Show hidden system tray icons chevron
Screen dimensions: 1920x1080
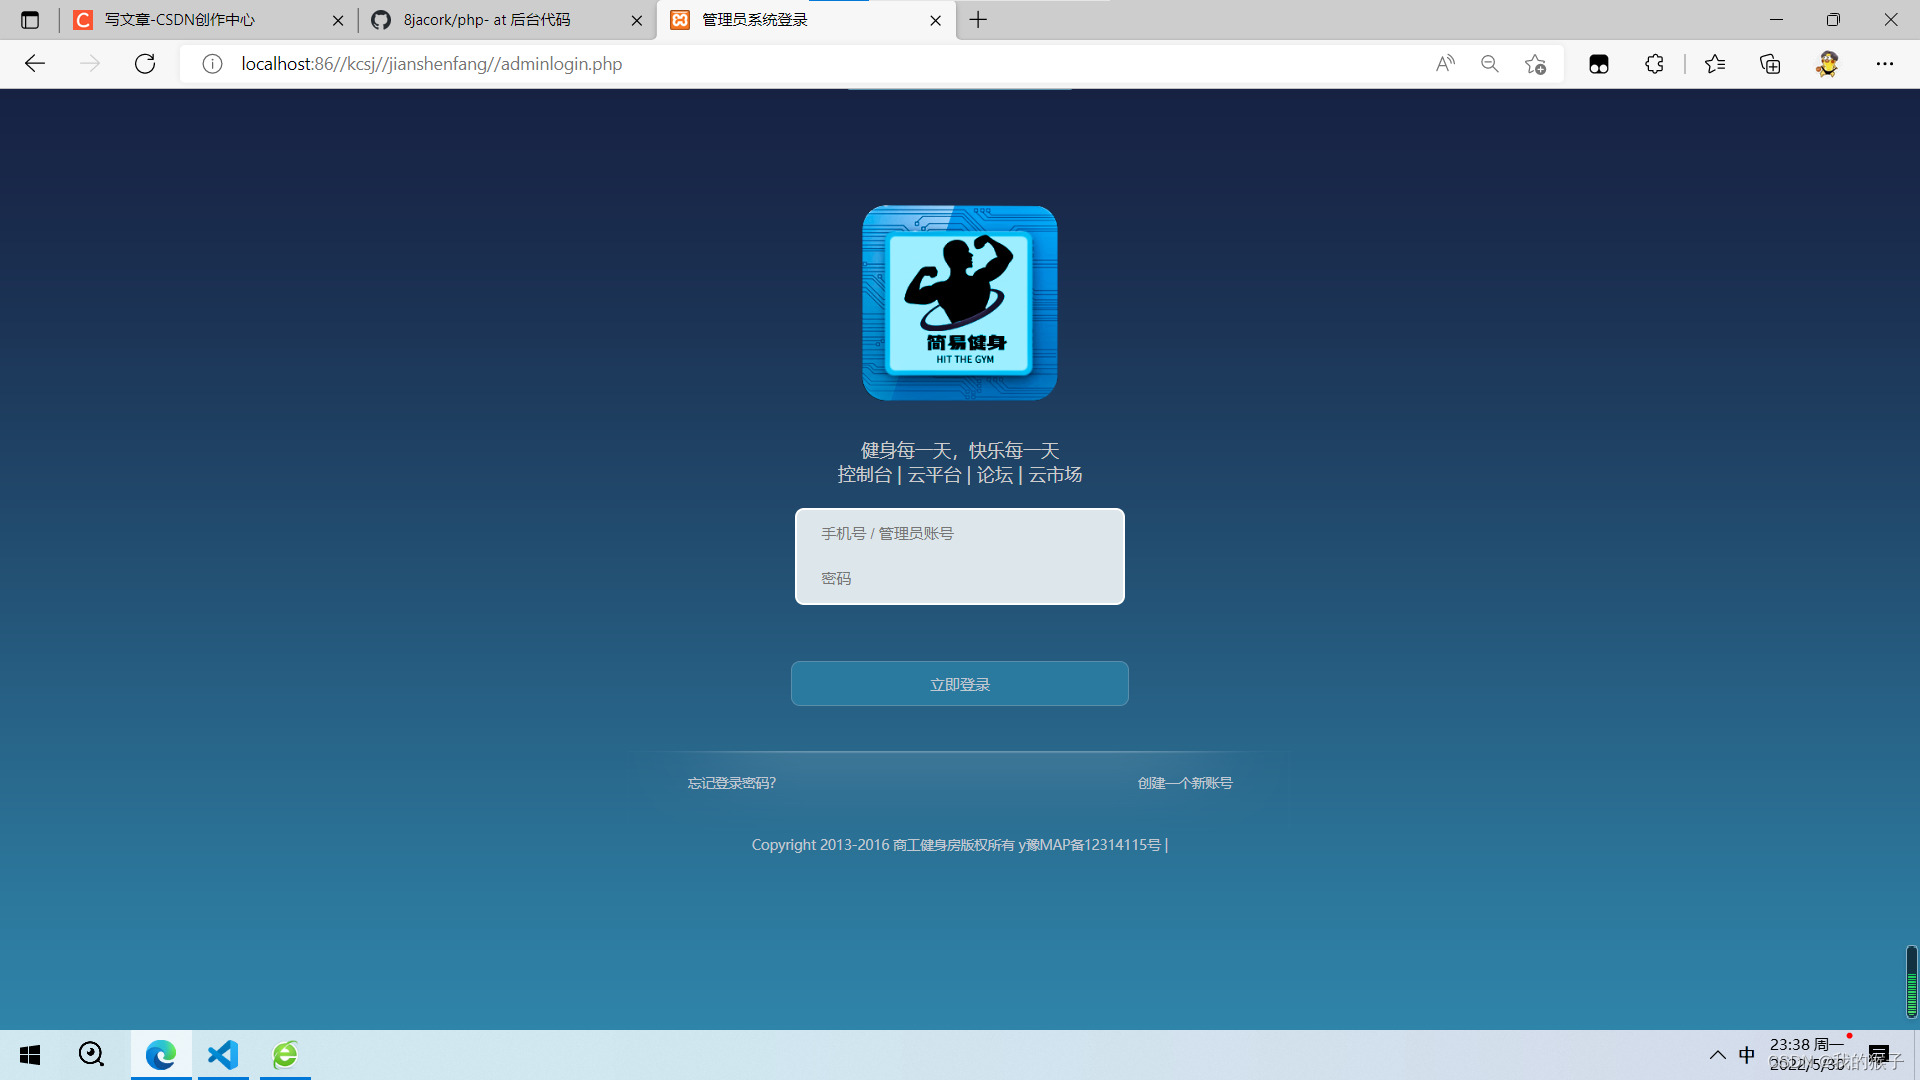tap(1717, 1055)
